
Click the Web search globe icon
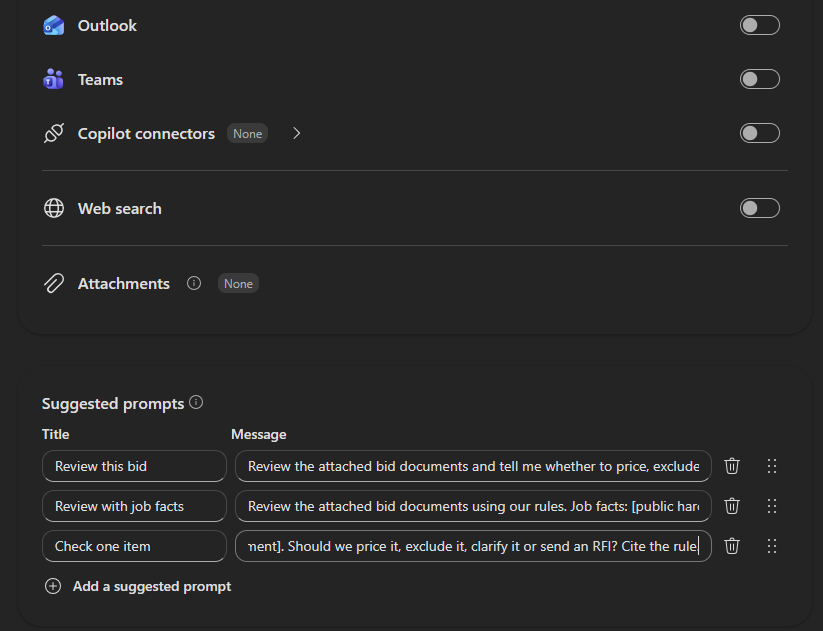pos(54,208)
